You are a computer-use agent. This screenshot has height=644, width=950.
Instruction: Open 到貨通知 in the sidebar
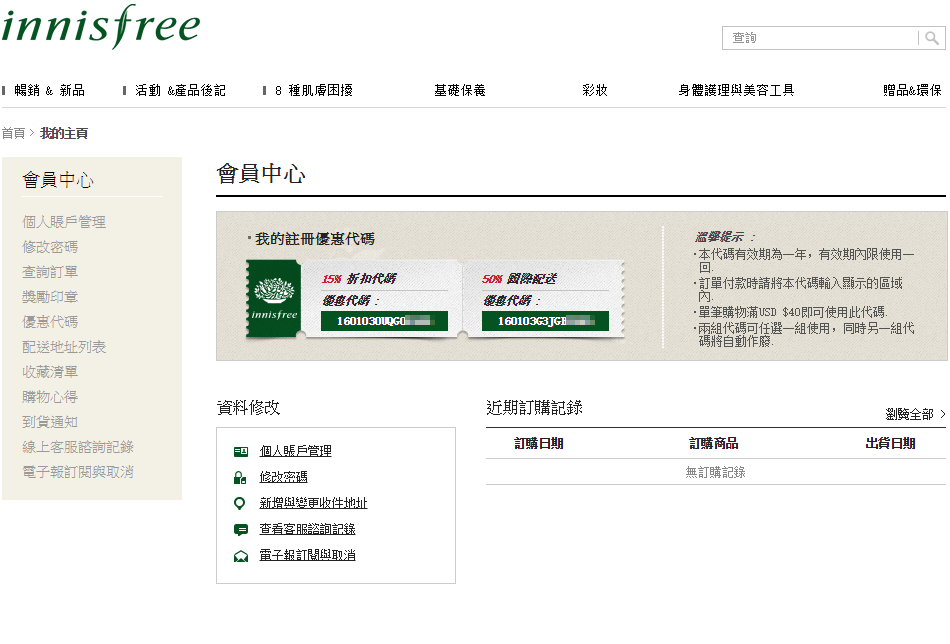coord(50,422)
